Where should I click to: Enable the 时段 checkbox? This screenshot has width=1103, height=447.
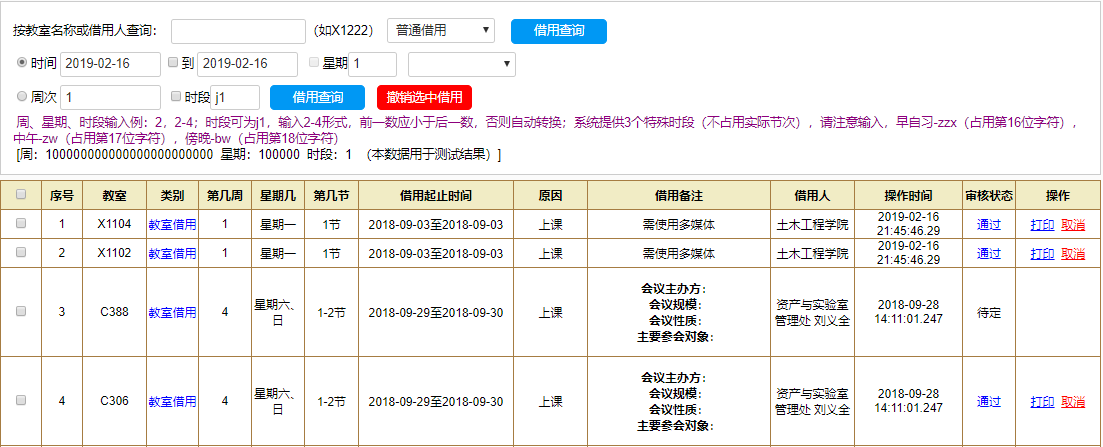pyautogui.click(x=176, y=97)
